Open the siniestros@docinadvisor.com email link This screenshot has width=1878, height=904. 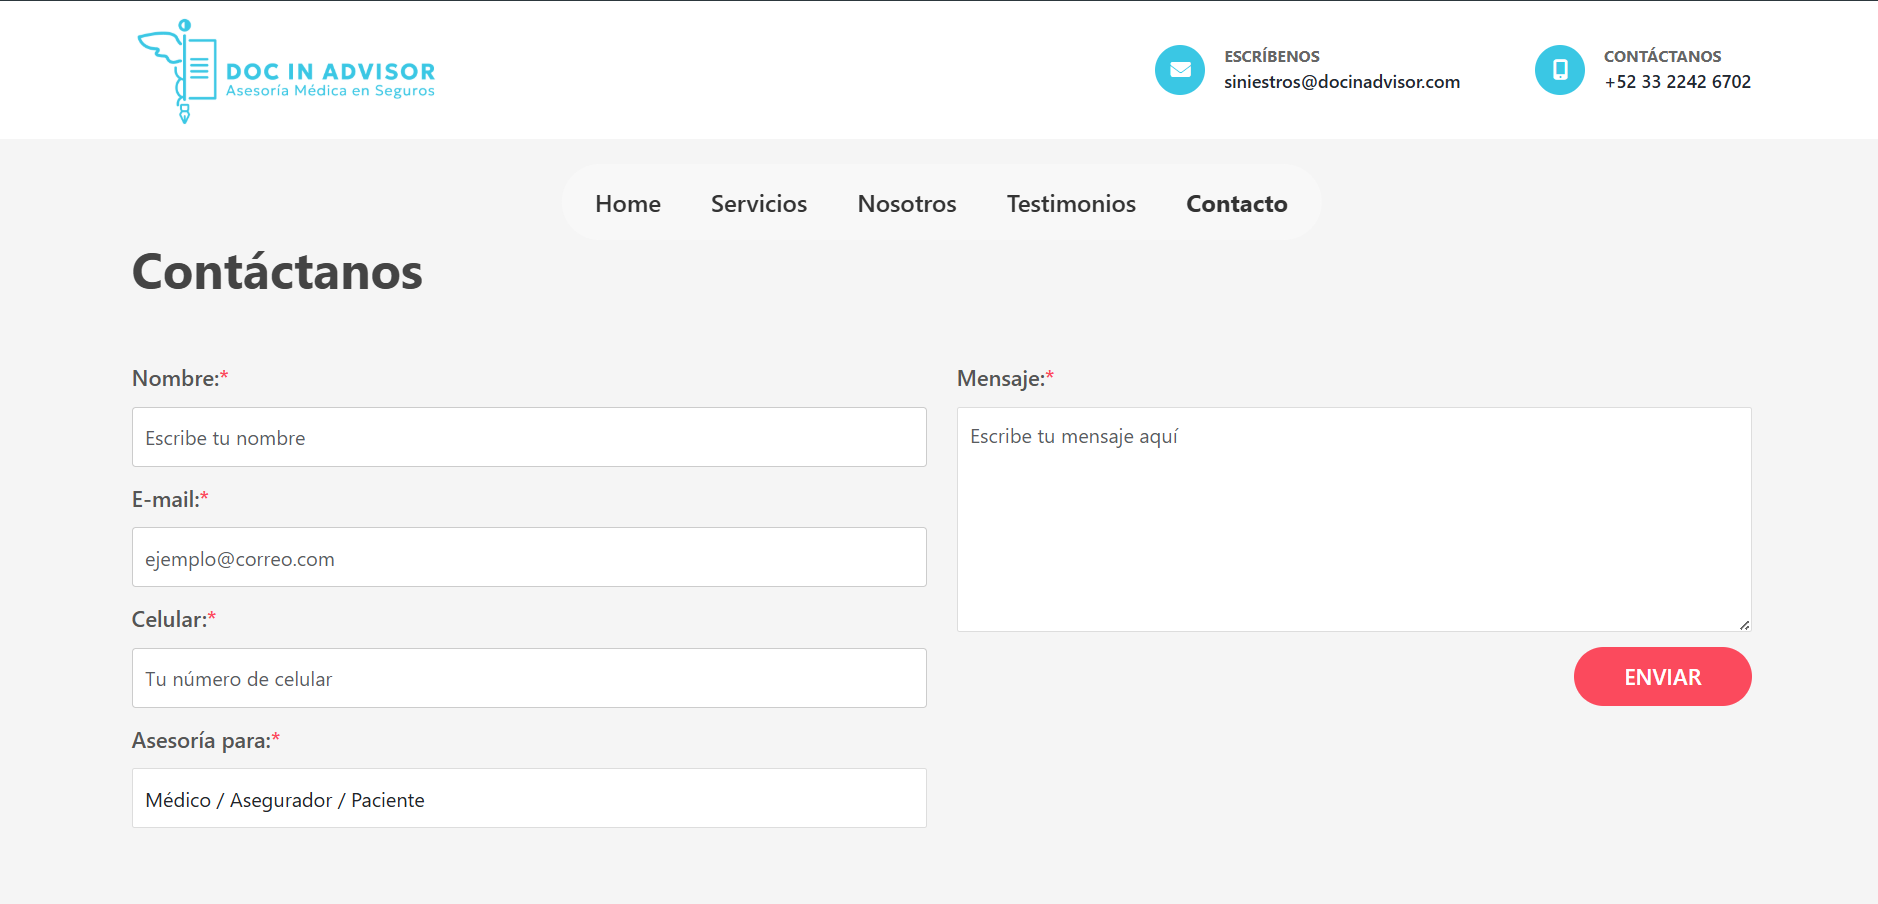click(1342, 82)
